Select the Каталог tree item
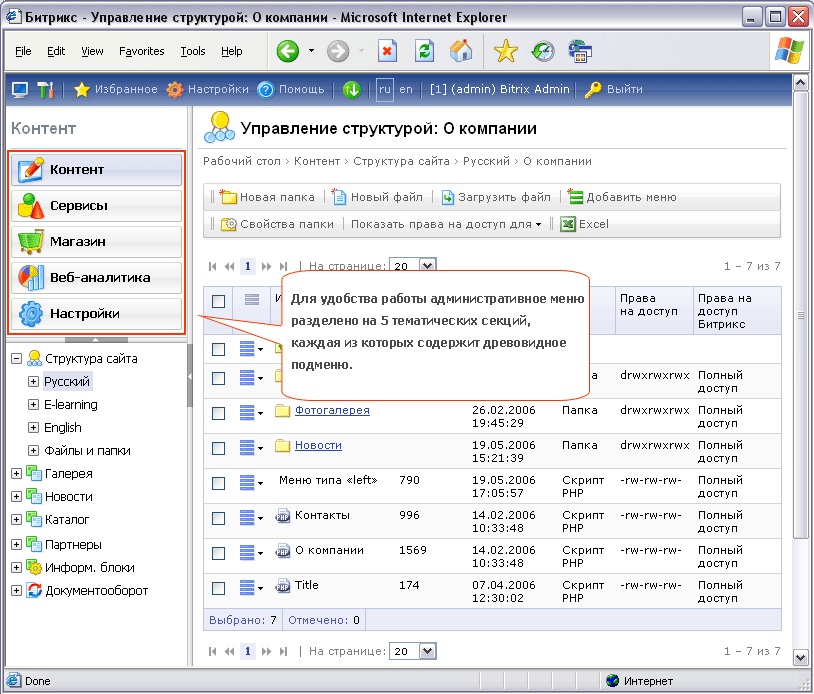 pyautogui.click(x=67, y=520)
